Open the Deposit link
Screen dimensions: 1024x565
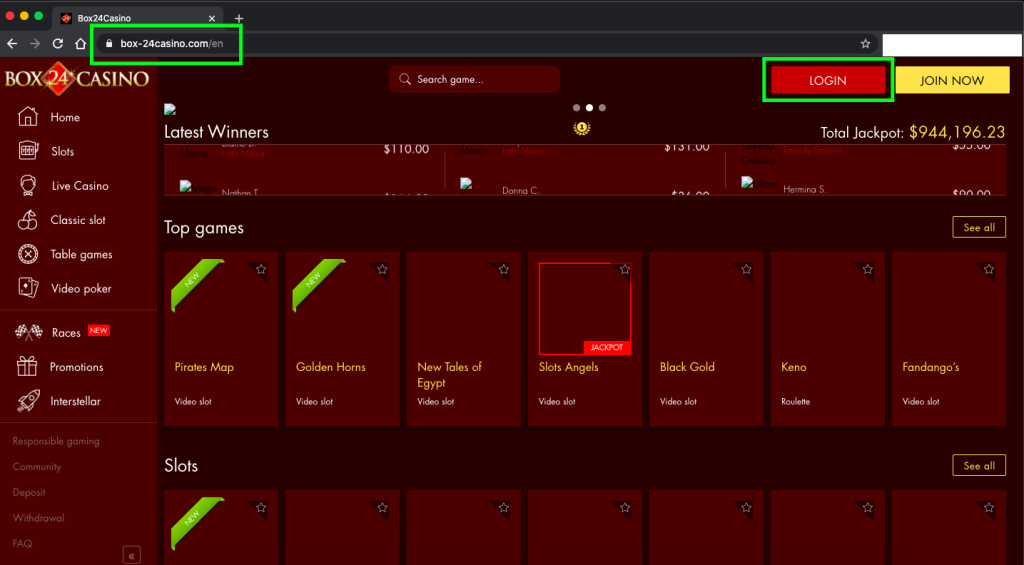(29, 492)
